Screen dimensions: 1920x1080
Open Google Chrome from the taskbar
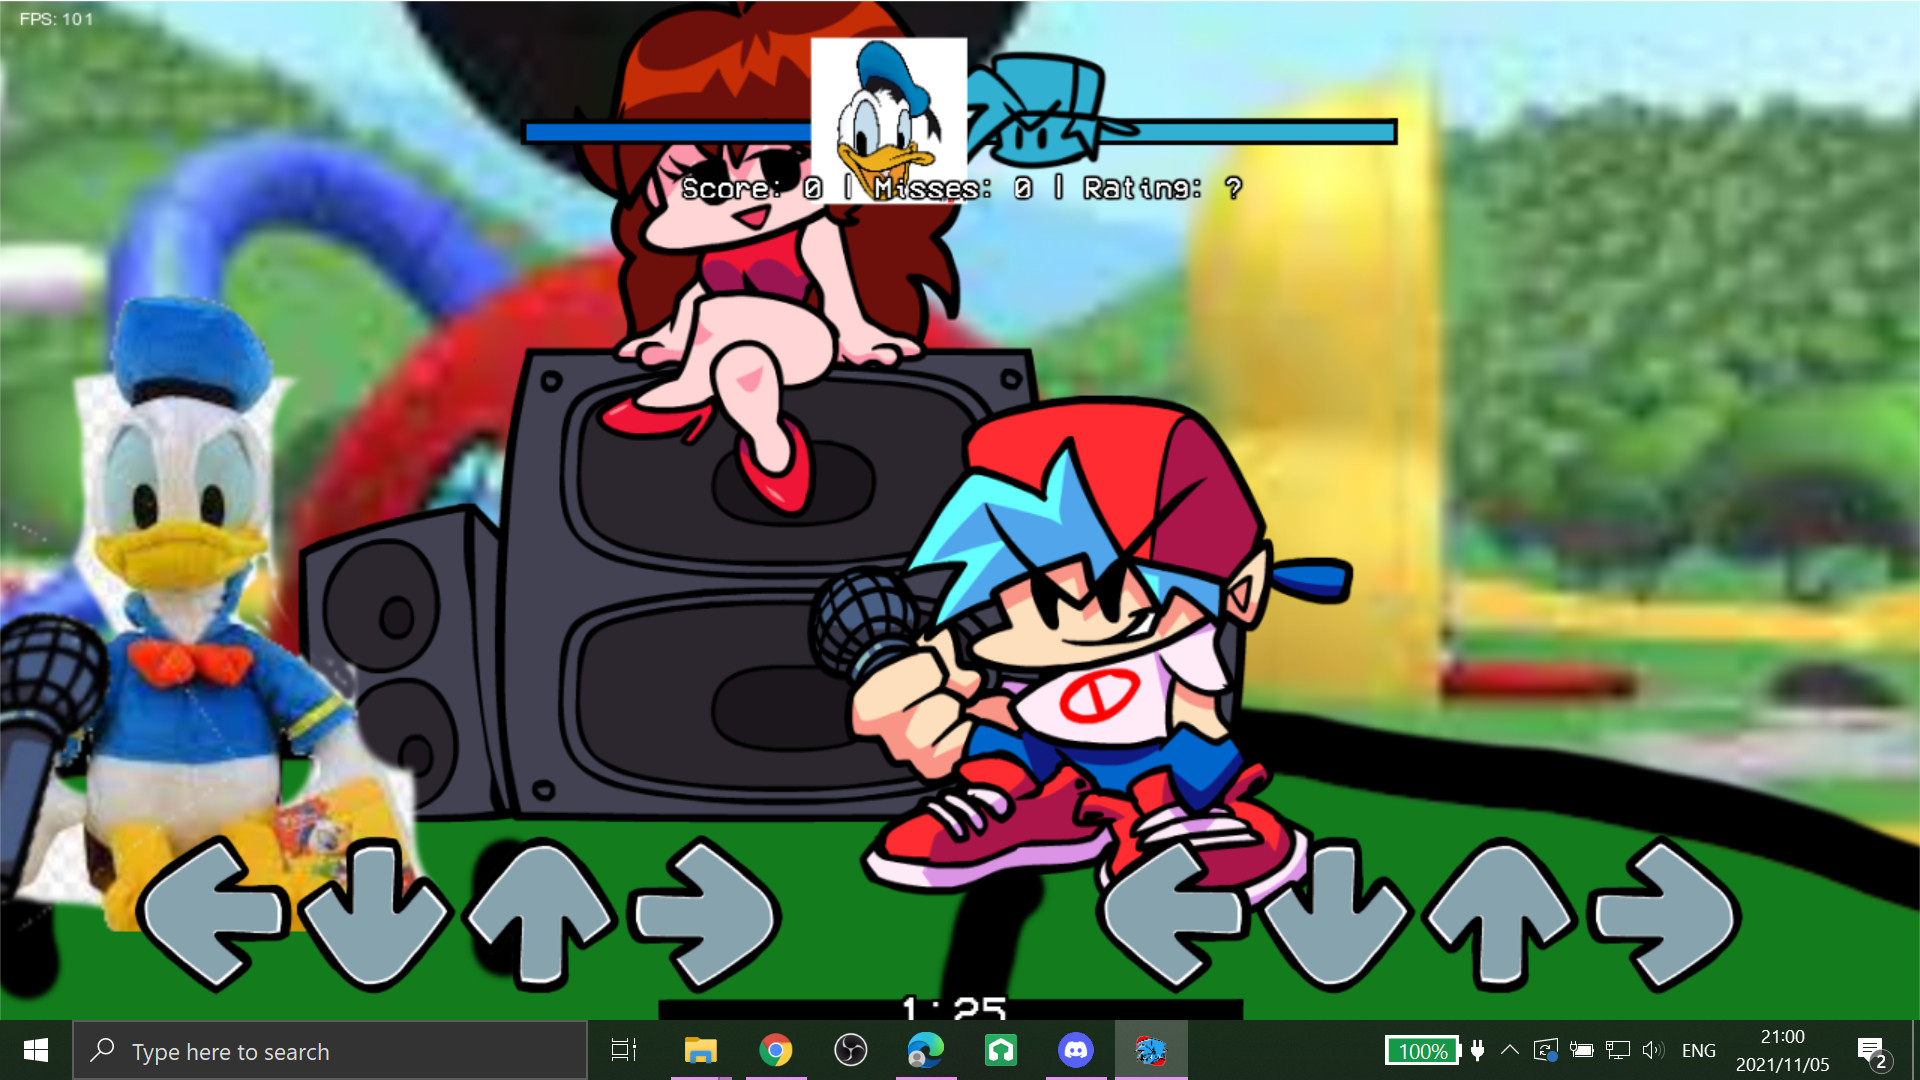coord(777,1050)
